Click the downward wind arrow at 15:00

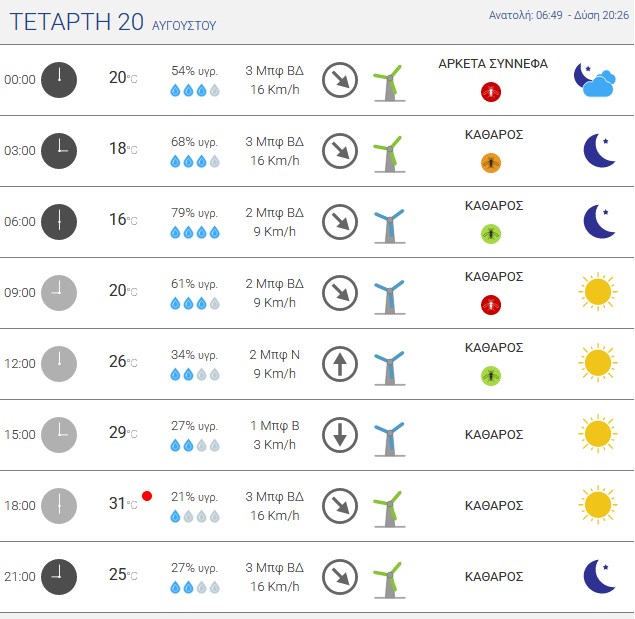tap(340, 435)
